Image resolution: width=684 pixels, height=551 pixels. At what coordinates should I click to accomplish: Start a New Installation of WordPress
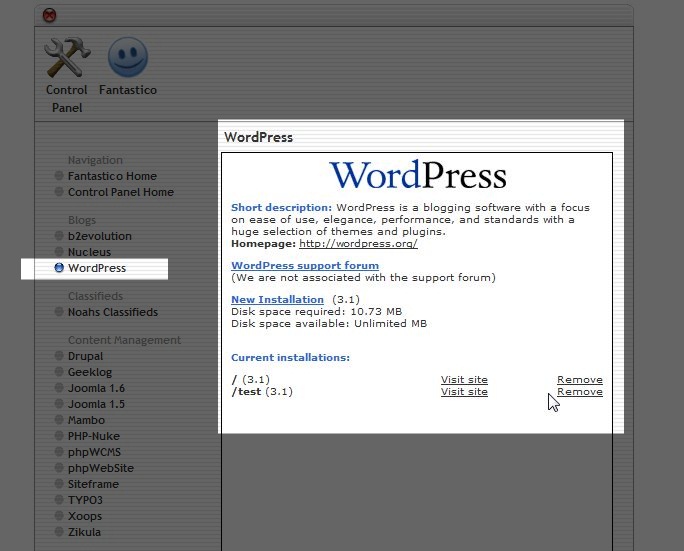[x=277, y=300]
